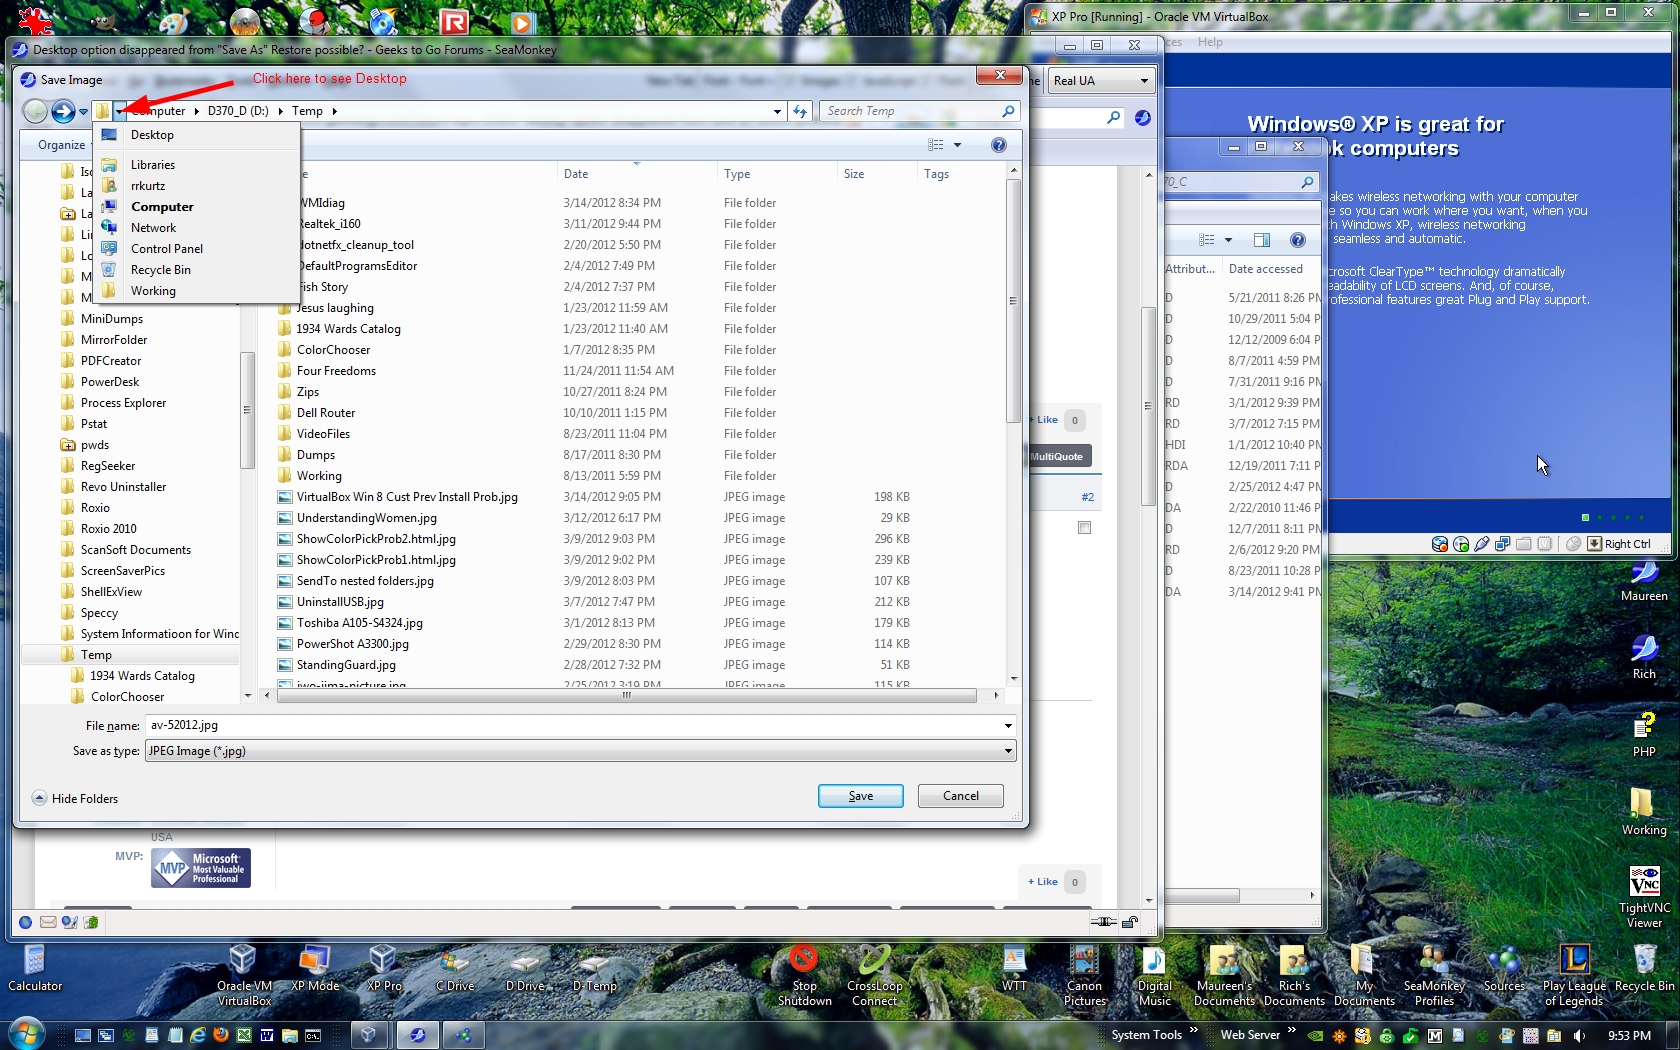
Task: Change the view using the views icon
Action: [x=936, y=145]
